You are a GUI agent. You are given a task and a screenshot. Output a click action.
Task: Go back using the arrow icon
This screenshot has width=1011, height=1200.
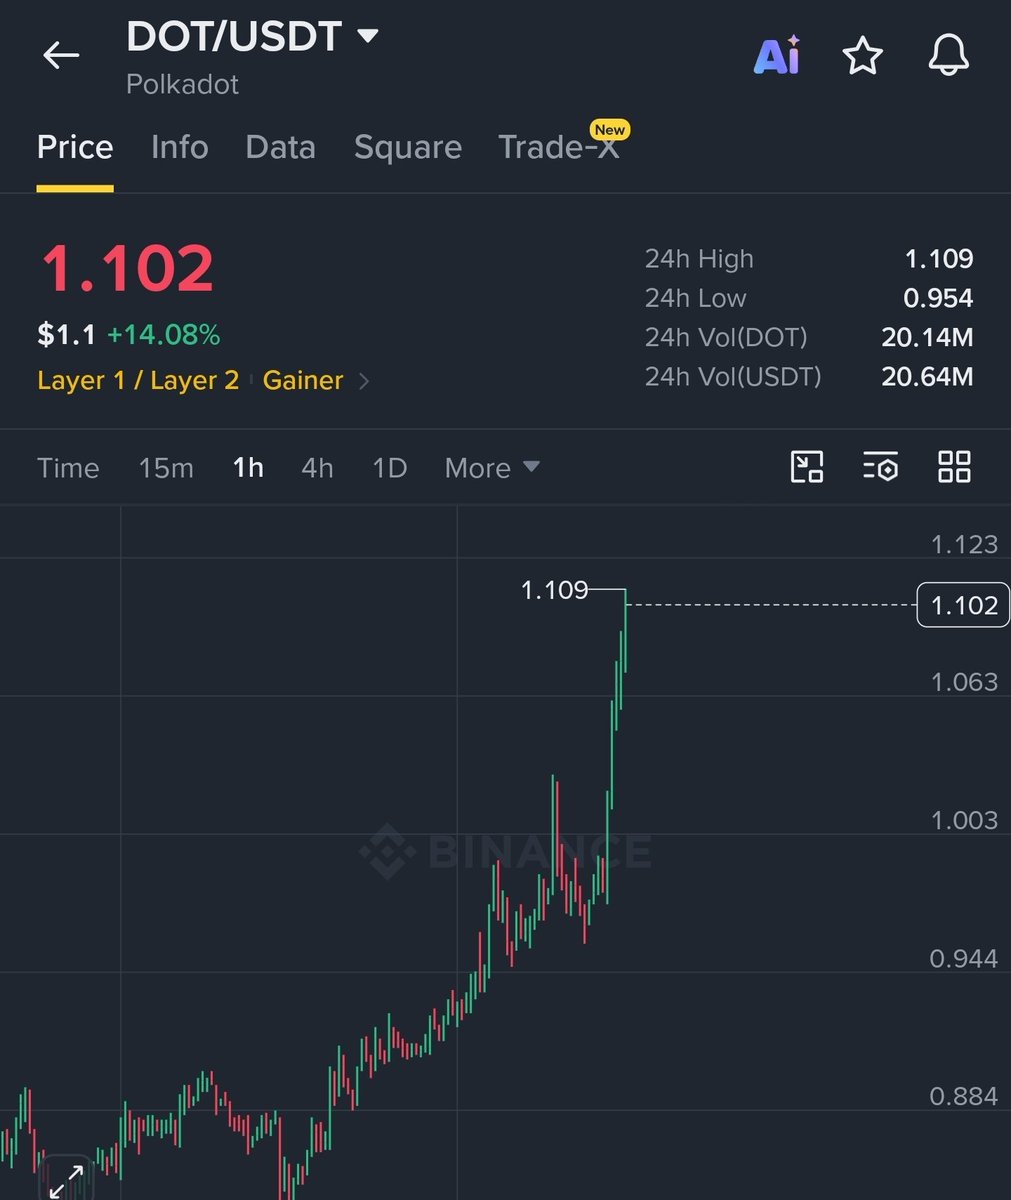point(61,56)
